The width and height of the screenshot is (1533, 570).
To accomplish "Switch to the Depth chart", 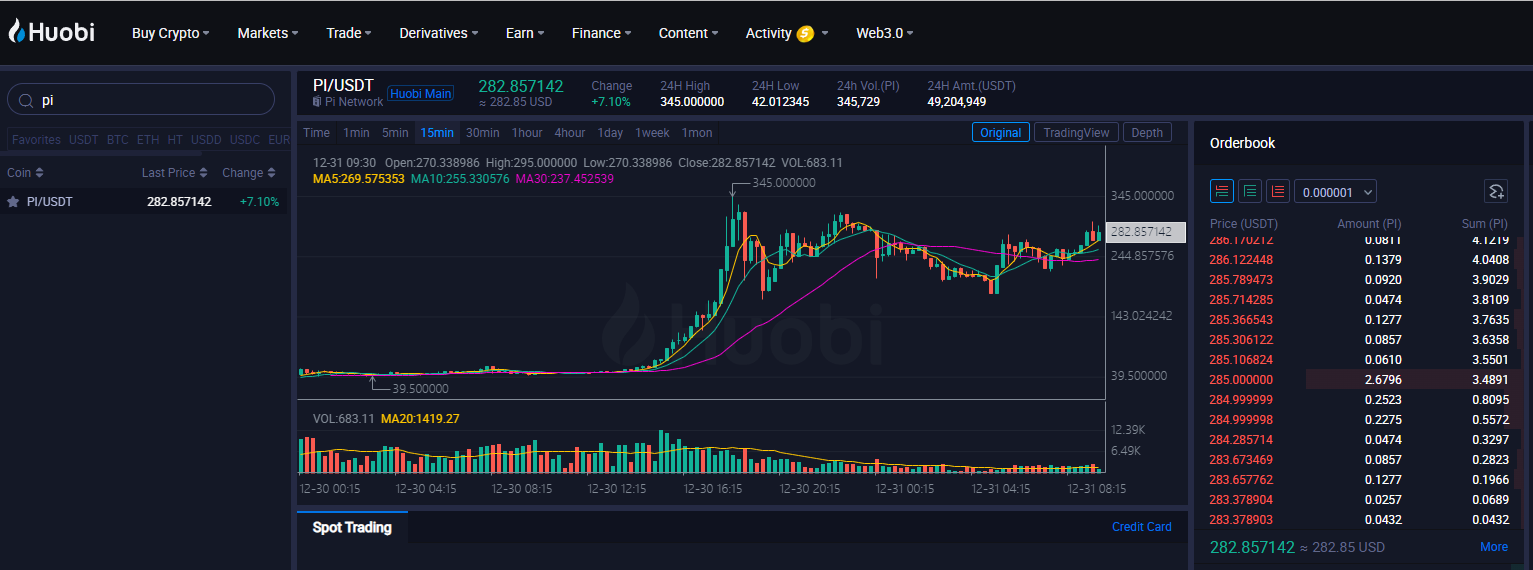I will click(1147, 133).
